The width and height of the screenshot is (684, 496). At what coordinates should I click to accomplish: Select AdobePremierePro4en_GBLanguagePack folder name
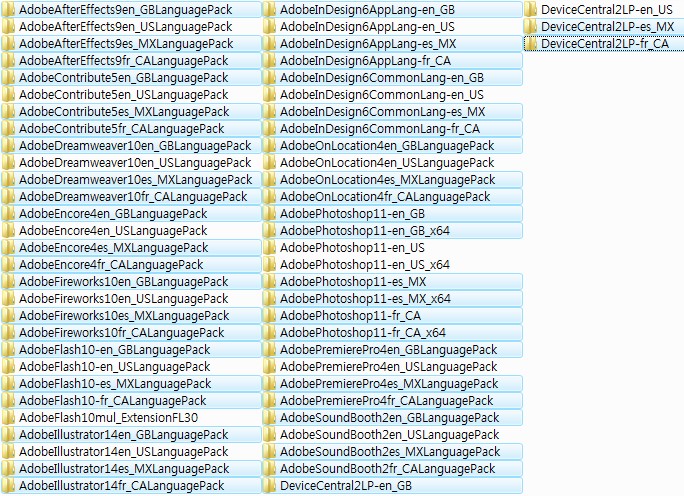389,350
